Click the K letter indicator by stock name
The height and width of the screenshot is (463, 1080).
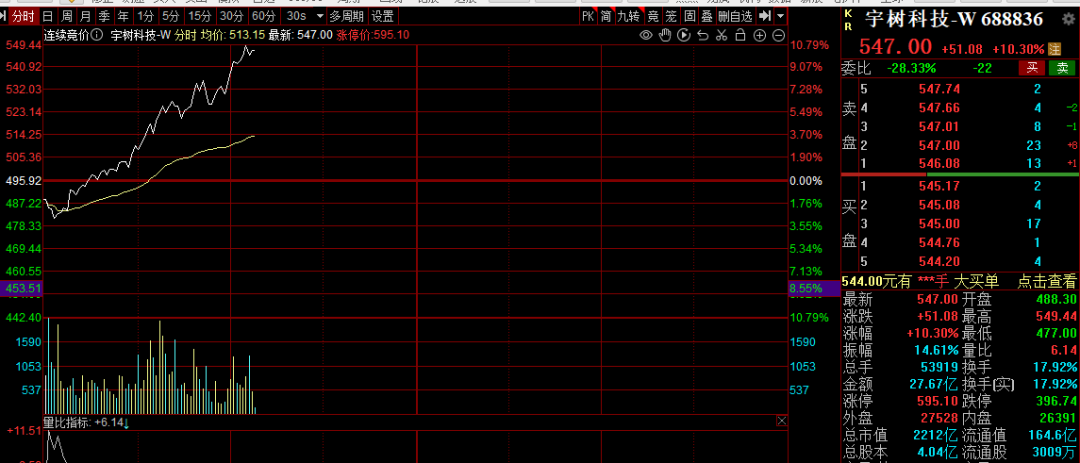(848, 13)
